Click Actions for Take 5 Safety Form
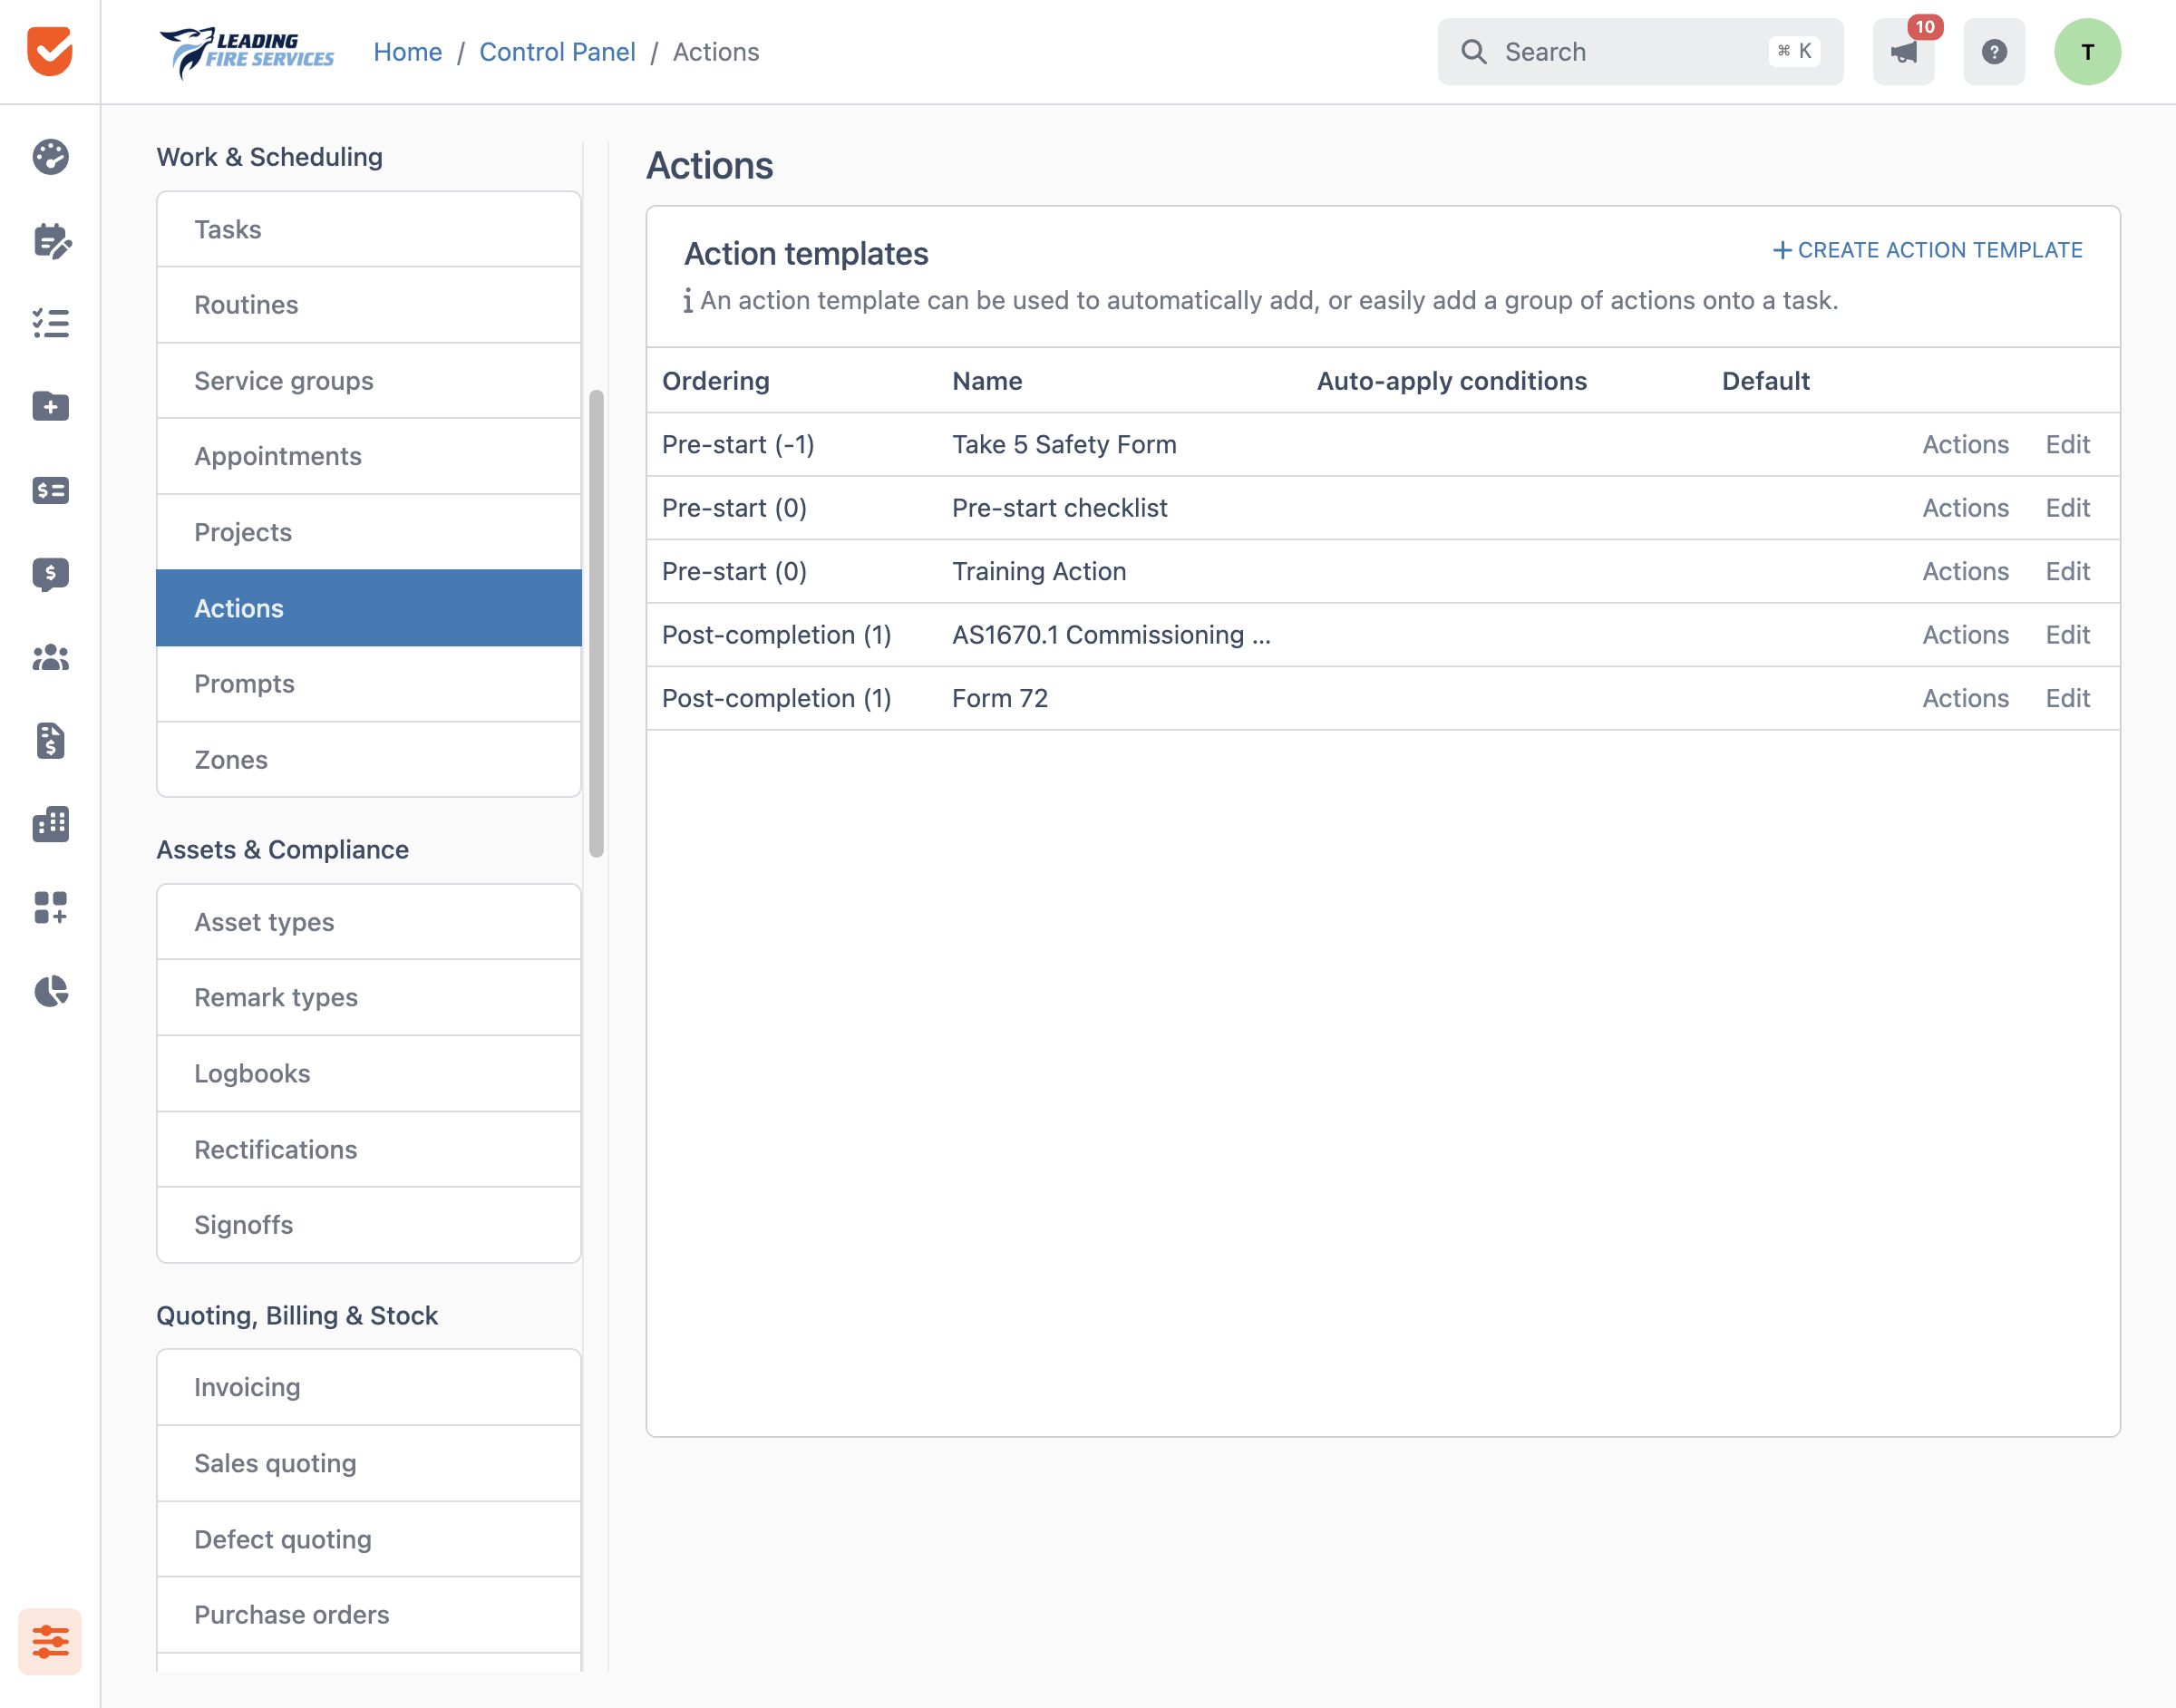The height and width of the screenshot is (1708, 2176). click(x=1965, y=445)
